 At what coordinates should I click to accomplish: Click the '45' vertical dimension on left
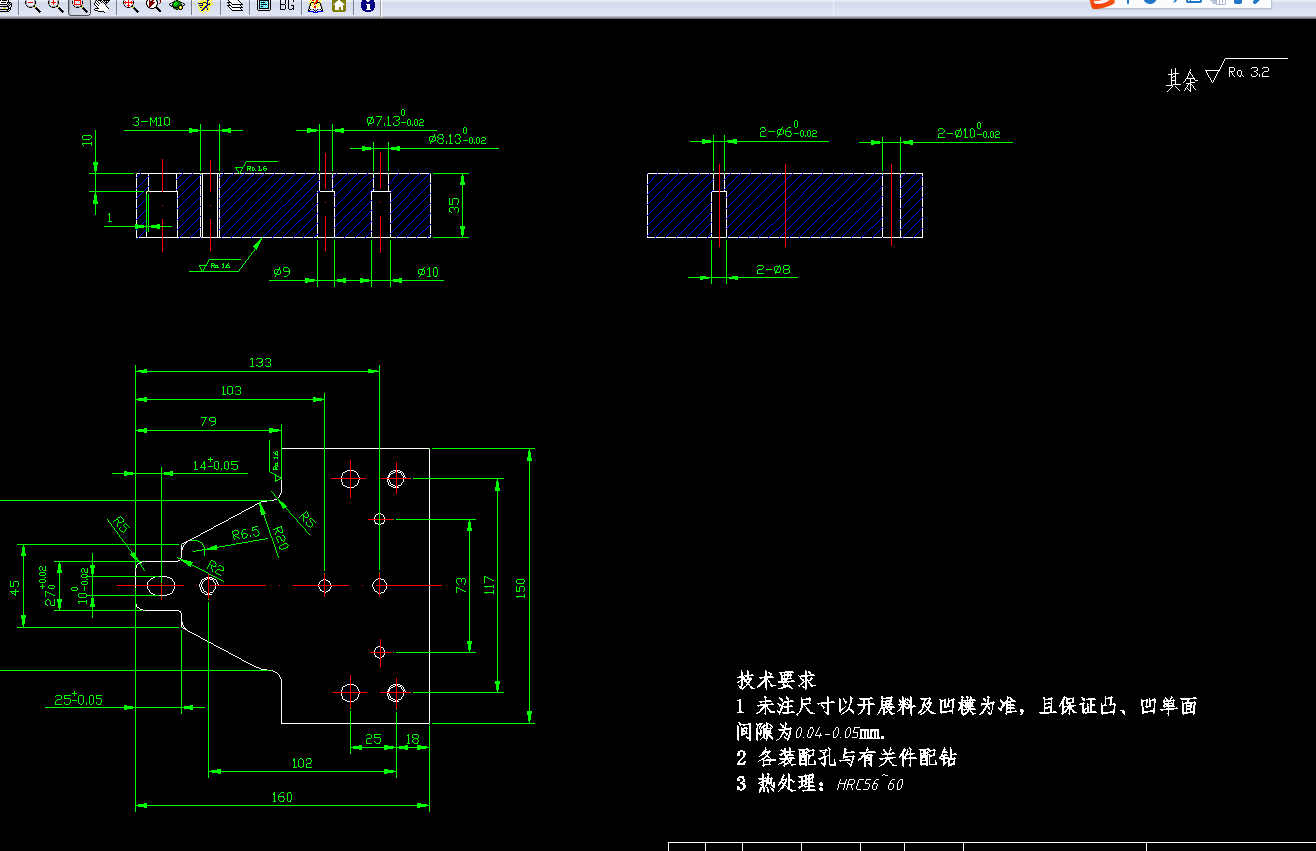(x=14, y=587)
